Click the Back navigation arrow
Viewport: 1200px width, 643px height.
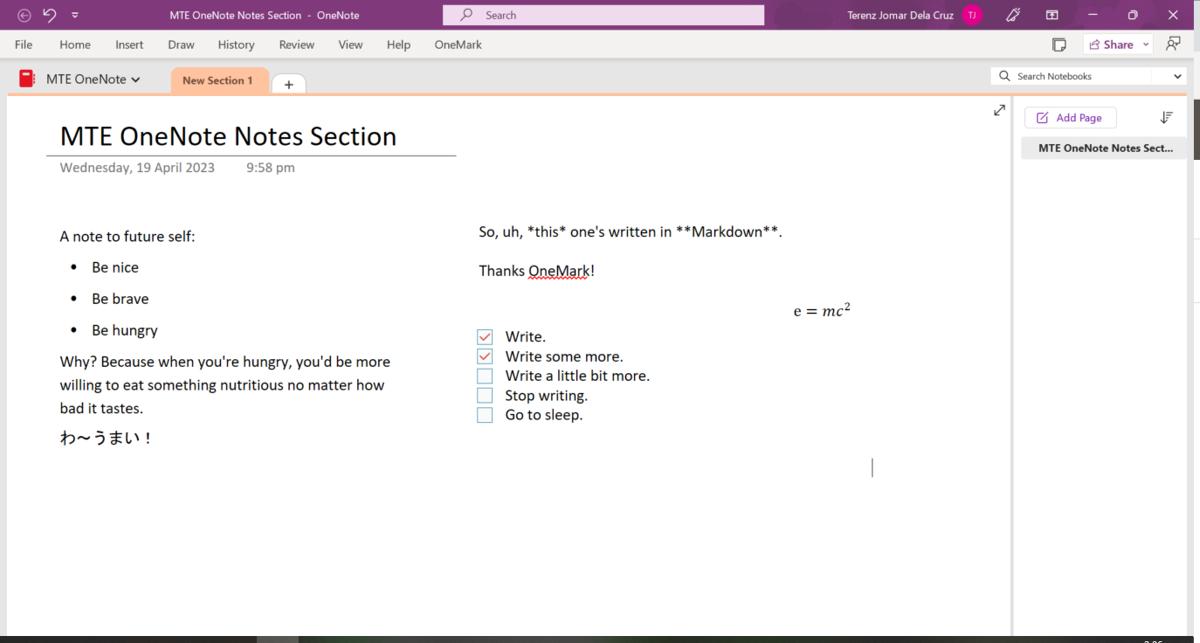(x=22, y=14)
